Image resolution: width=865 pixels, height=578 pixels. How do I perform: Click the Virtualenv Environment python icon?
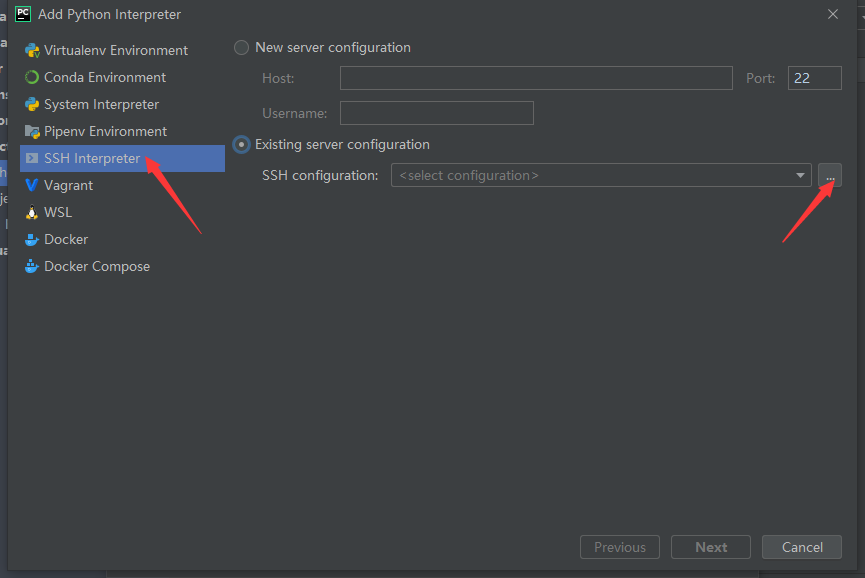(32, 51)
